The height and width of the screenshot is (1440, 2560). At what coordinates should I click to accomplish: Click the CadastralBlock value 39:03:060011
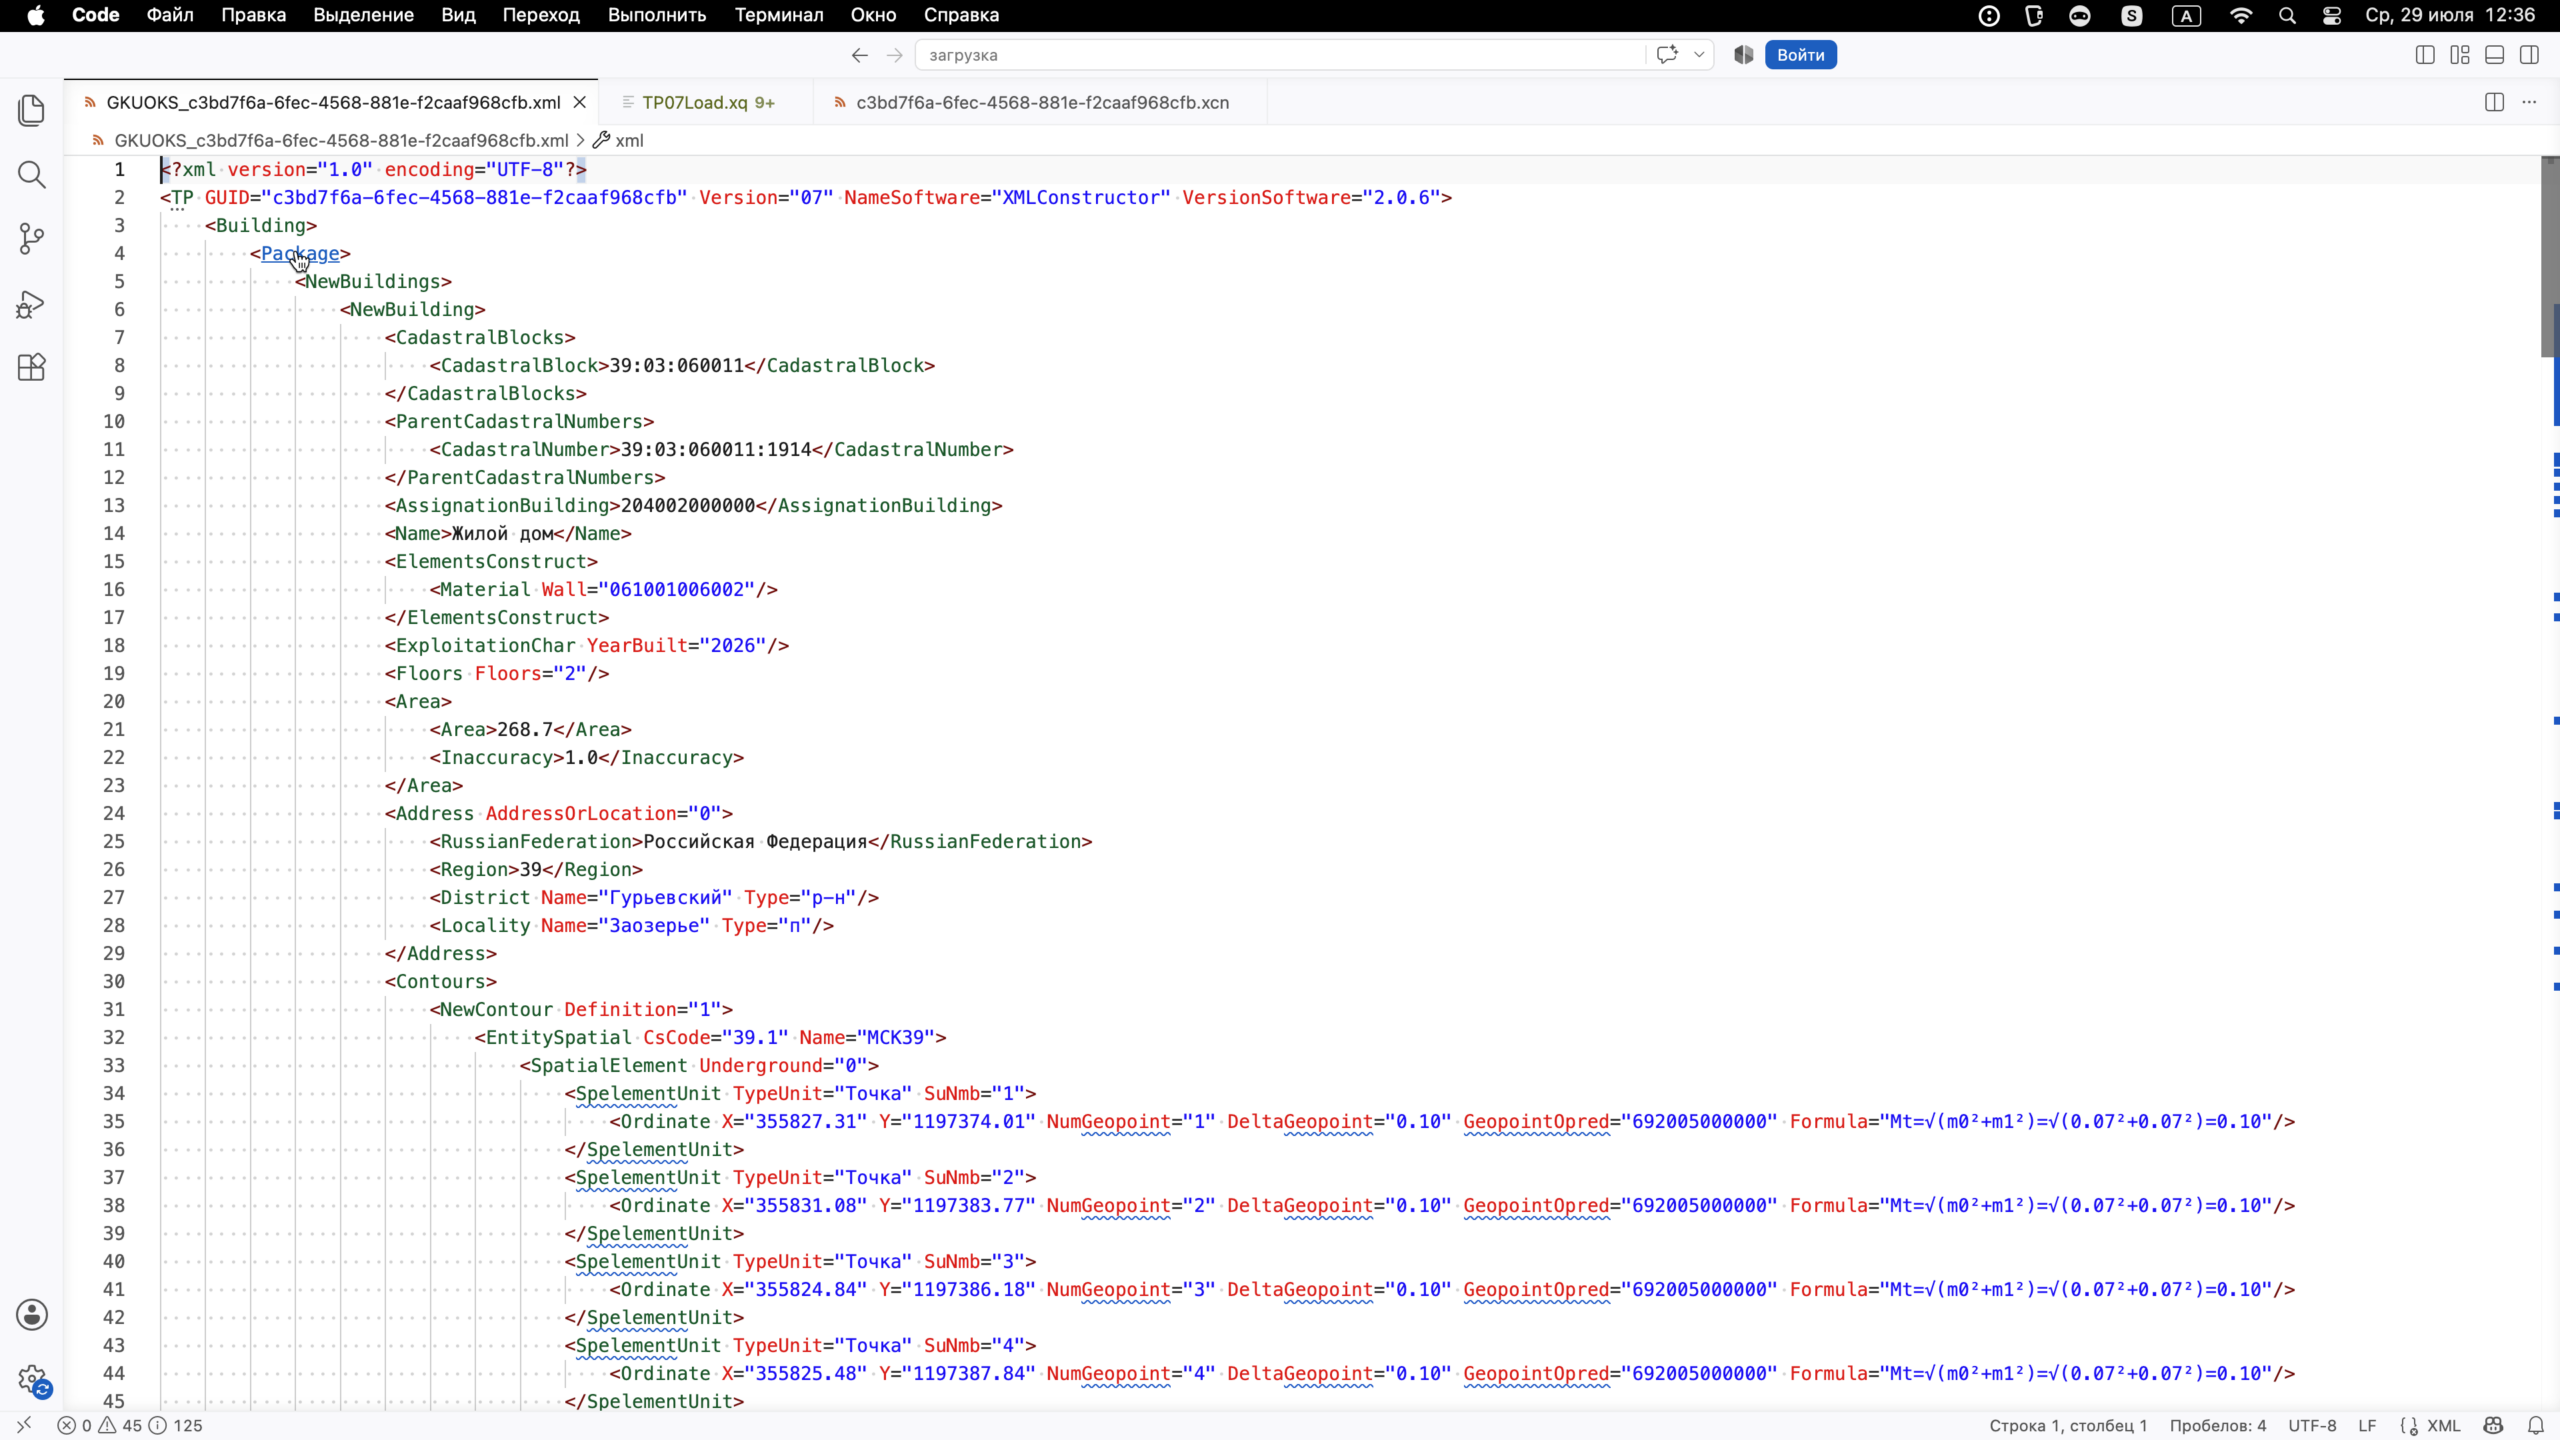tap(677, 365)
